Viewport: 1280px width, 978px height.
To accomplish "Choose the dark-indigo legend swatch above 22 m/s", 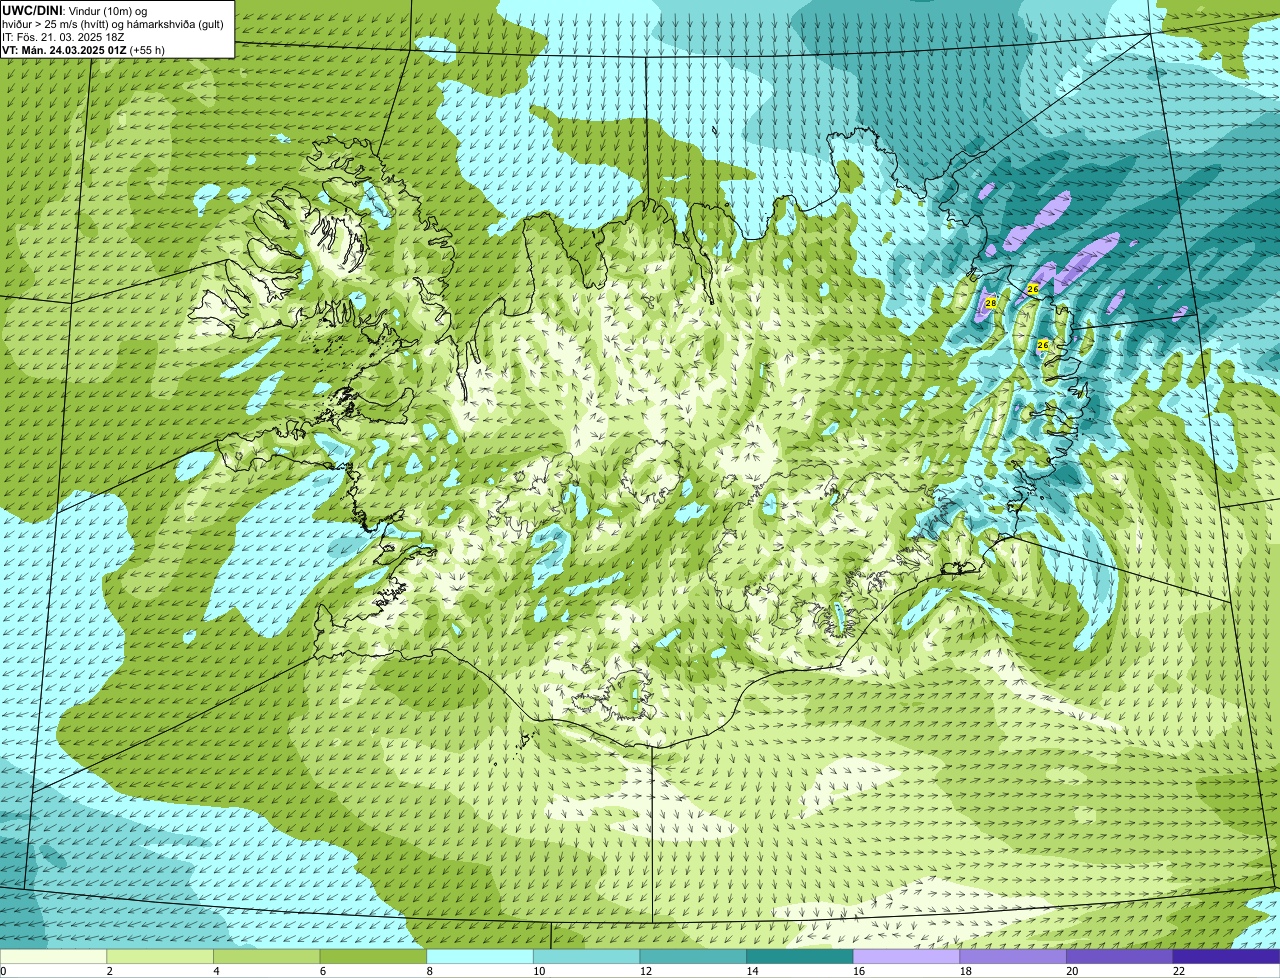I will click(x=1226, y=957).
